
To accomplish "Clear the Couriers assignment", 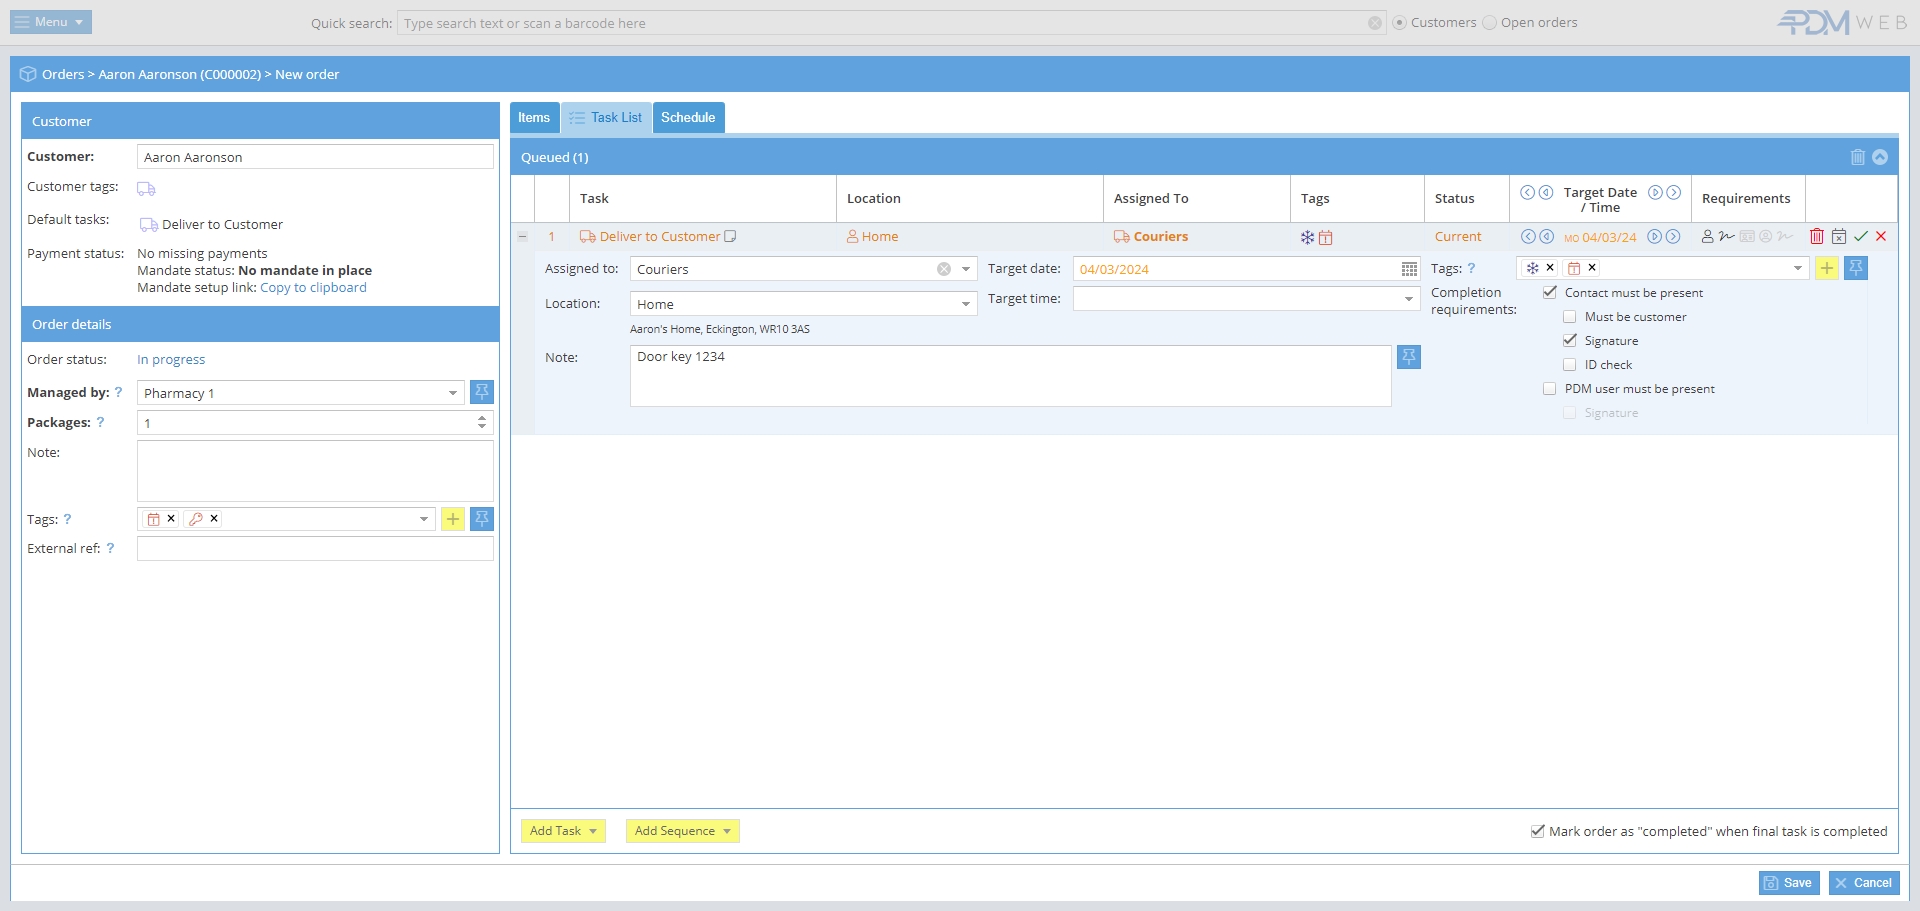I will [943, 269].
